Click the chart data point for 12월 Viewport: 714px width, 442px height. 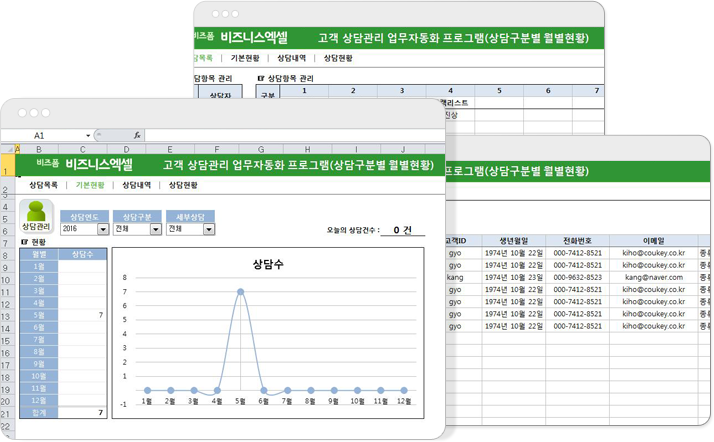(x=404, y=390)
